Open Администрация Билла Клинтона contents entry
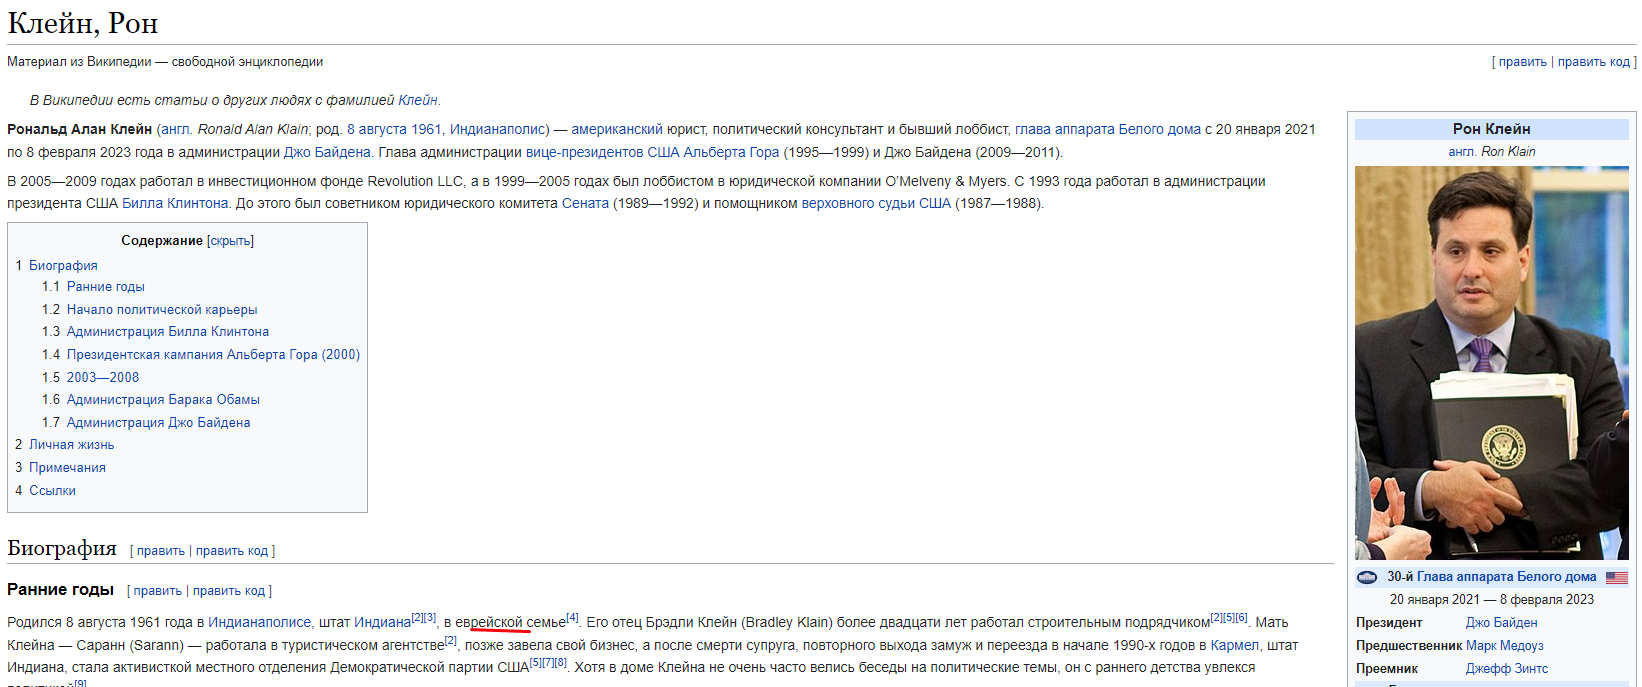 click(167, 332)
